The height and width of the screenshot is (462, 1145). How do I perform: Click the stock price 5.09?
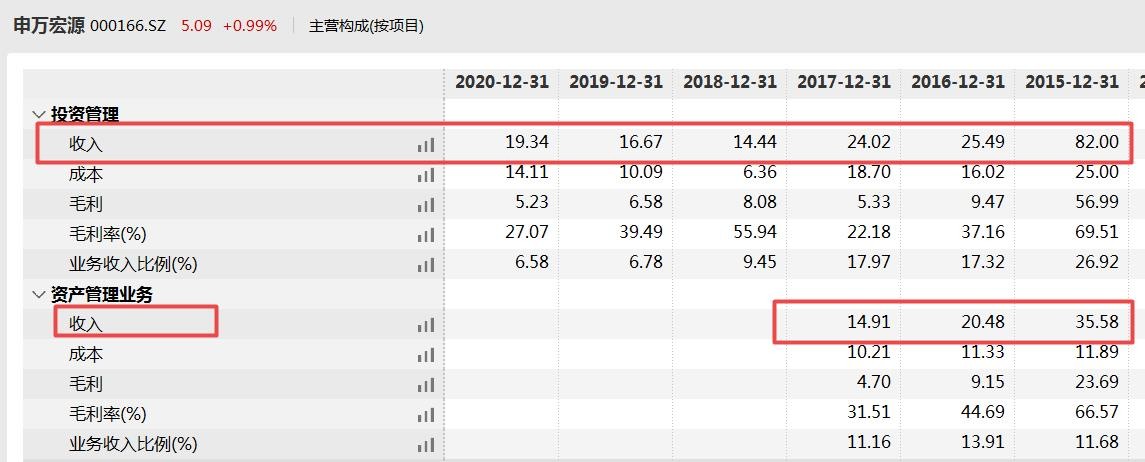tap(196, 26)
